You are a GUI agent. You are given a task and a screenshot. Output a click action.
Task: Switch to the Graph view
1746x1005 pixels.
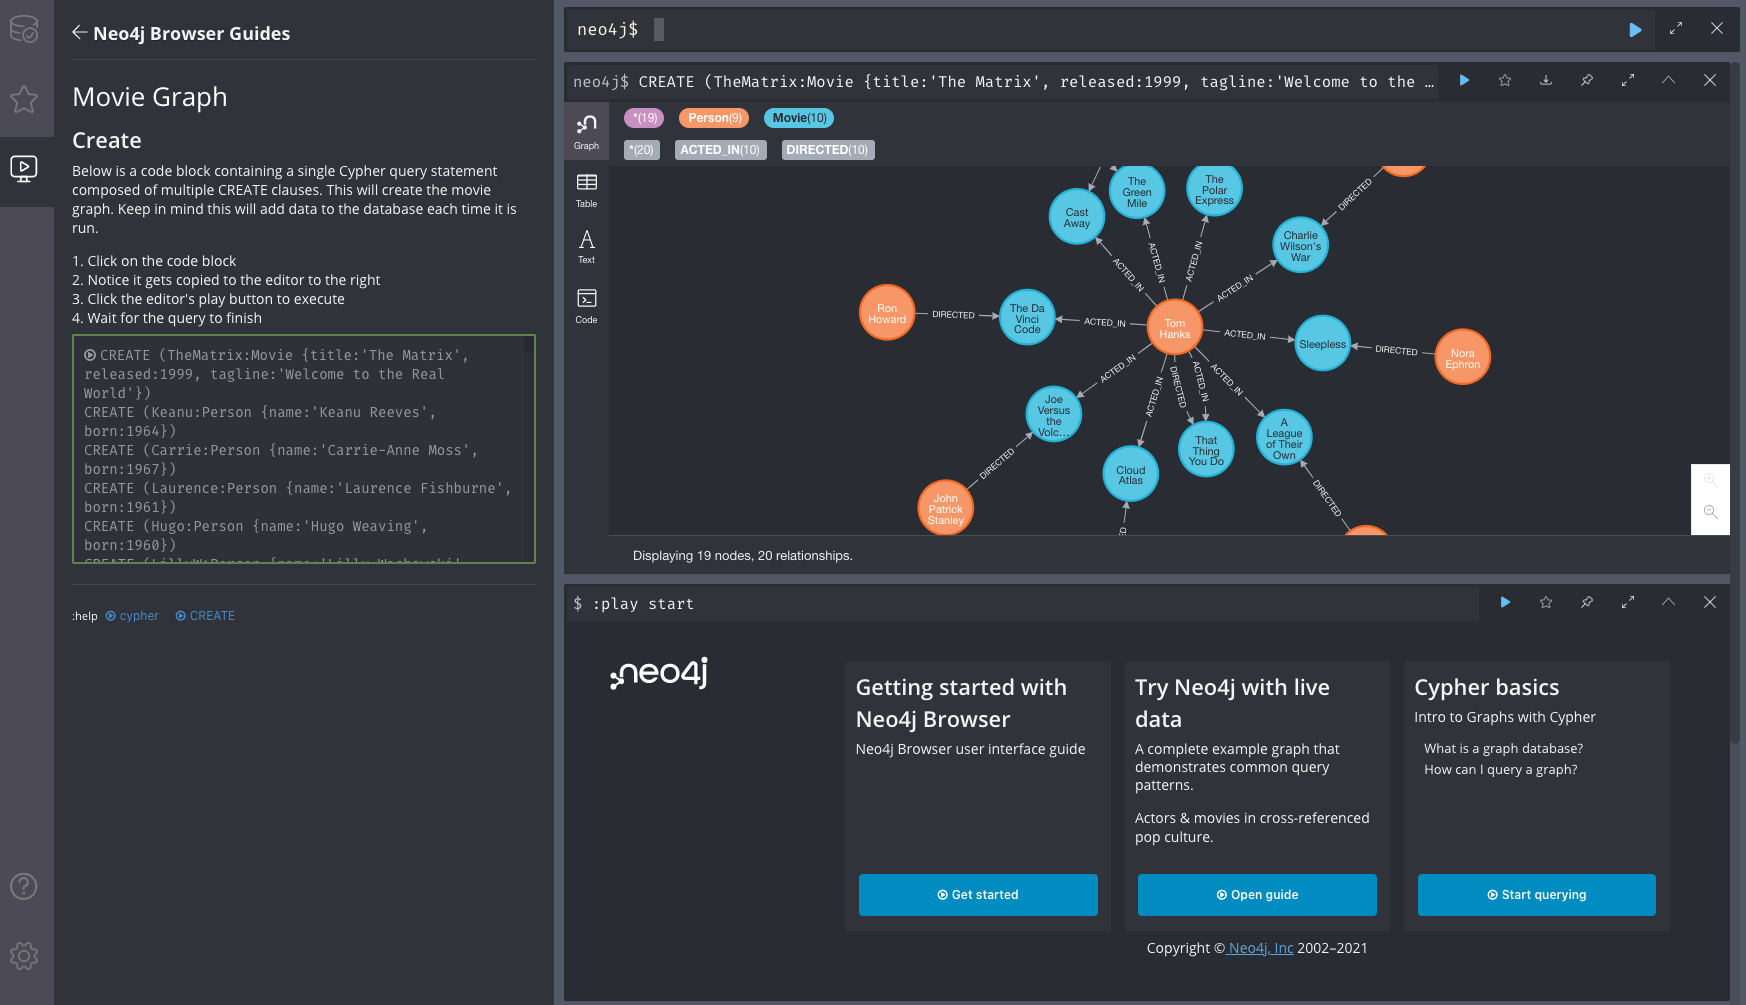[586, 131]
